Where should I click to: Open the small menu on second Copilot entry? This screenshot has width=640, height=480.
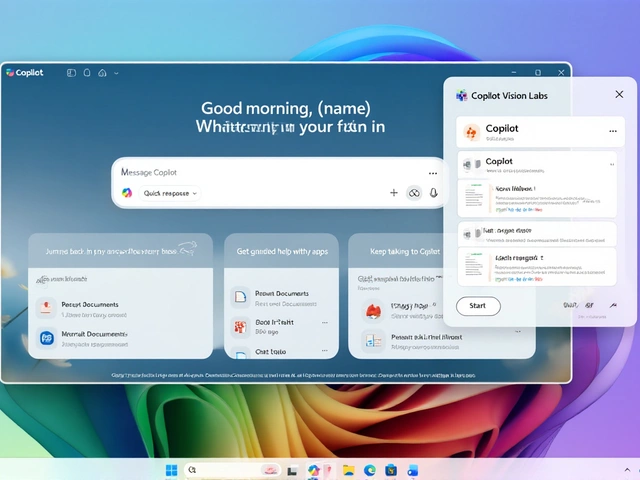(x=611, y=164)
